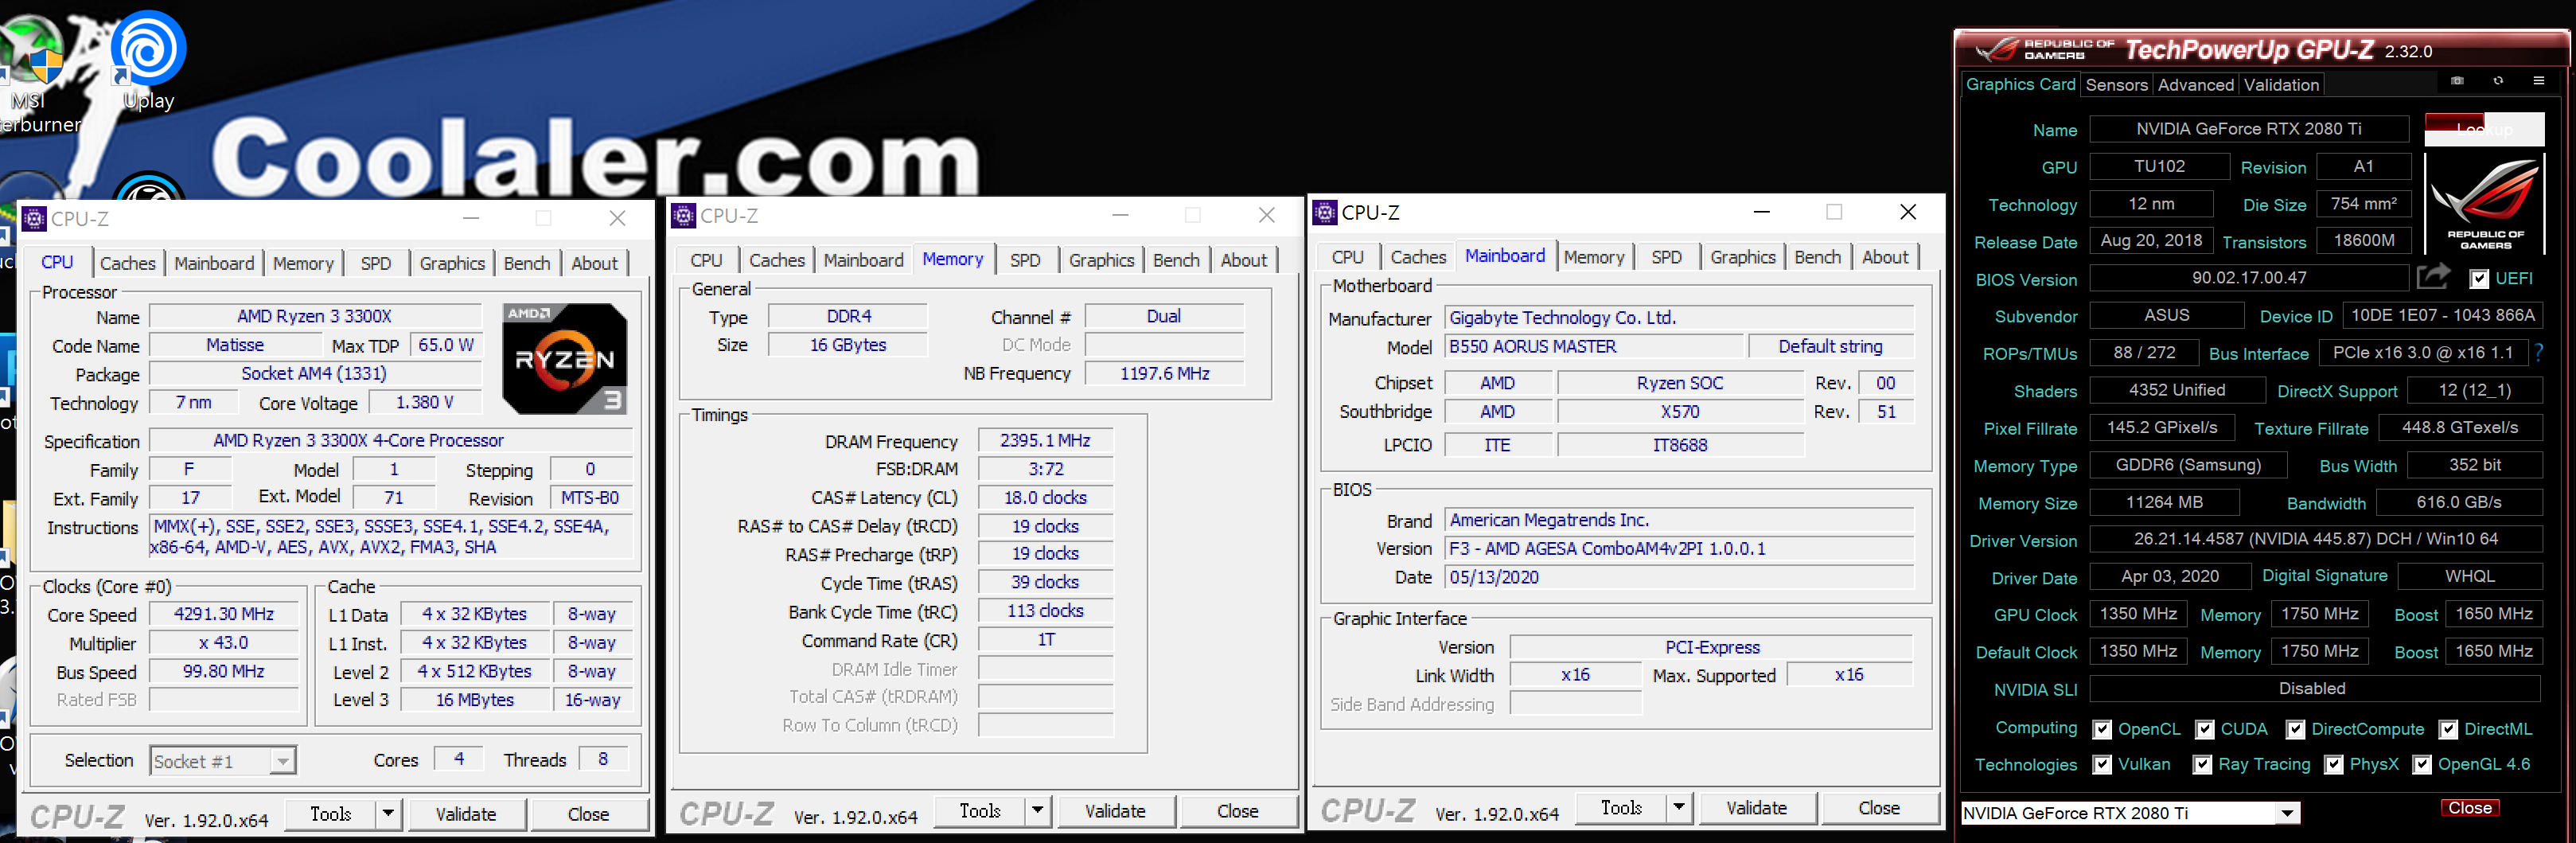This screenshot has width=2576, height=843.
Task: Switch to Validation tab in GPU-Z
Action: [x=2281, y=85]
